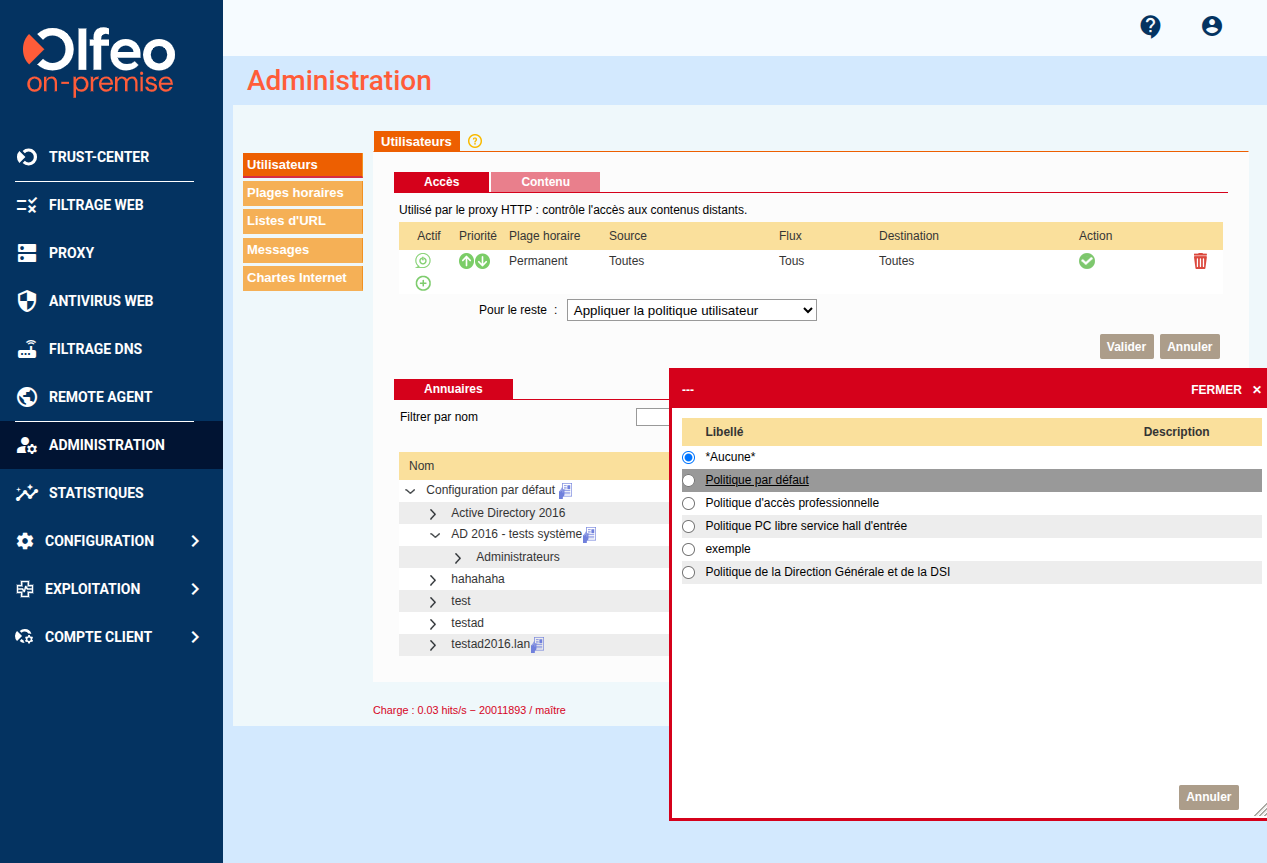Screen dimensions: 1267x863
Task: Move rule priority down with green arrow
Action: click(x=483, y=261)
